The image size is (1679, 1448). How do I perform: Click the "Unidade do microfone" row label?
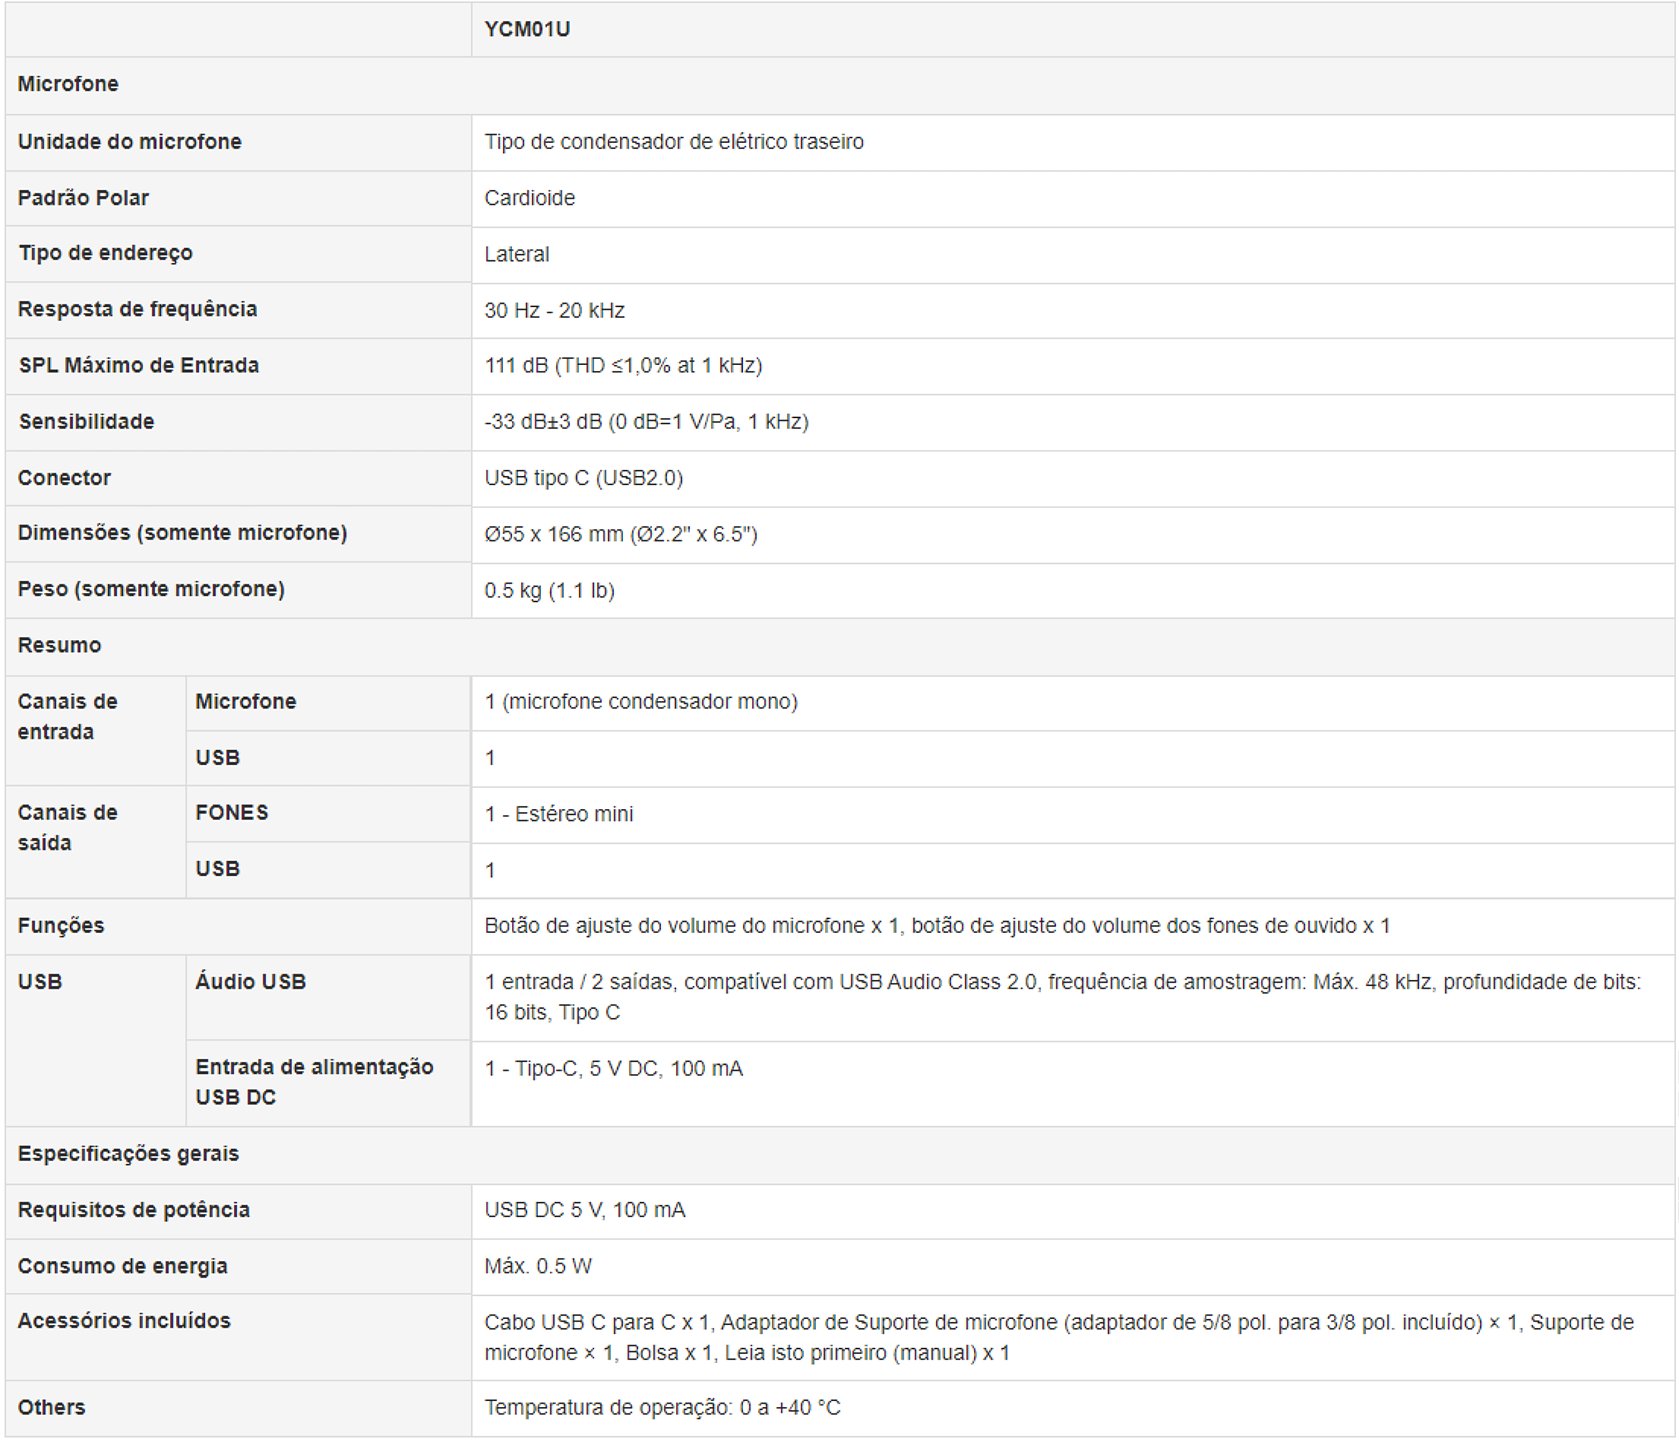click(x=129, y=142)
